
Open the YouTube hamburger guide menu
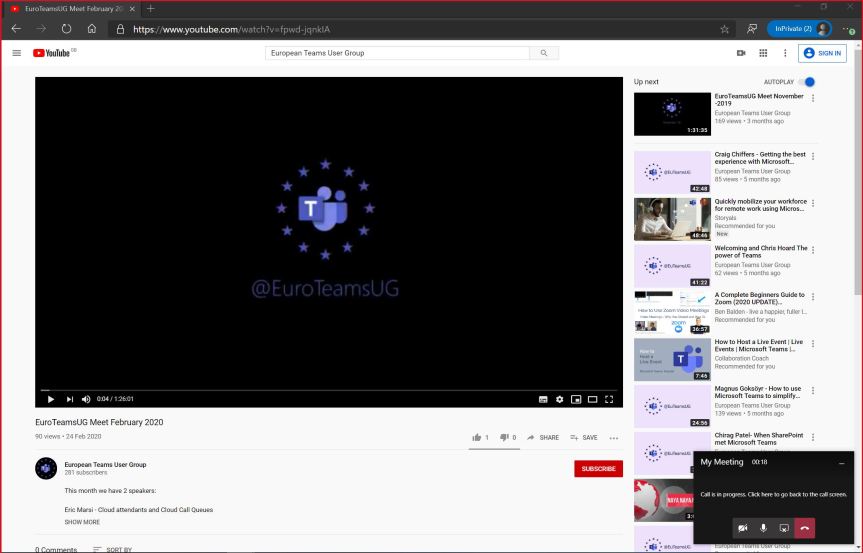(x=17, y=53)
